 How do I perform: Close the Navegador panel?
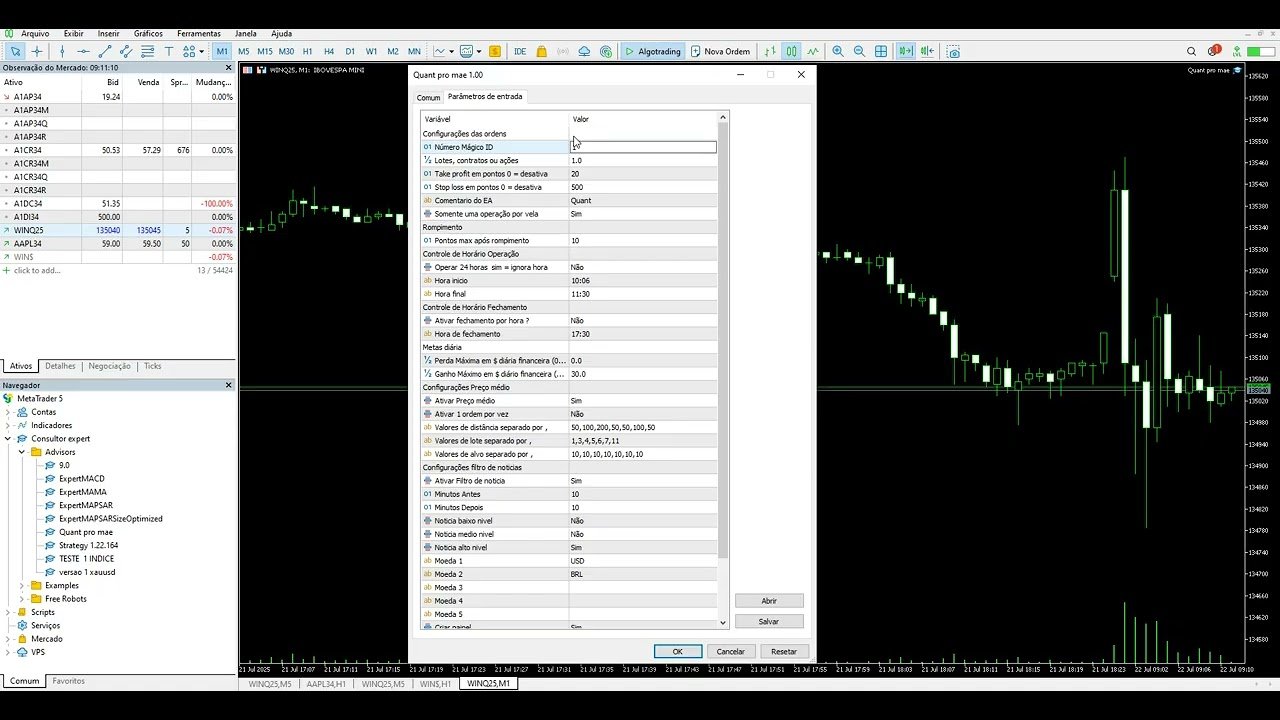click(x=228, y=385)
